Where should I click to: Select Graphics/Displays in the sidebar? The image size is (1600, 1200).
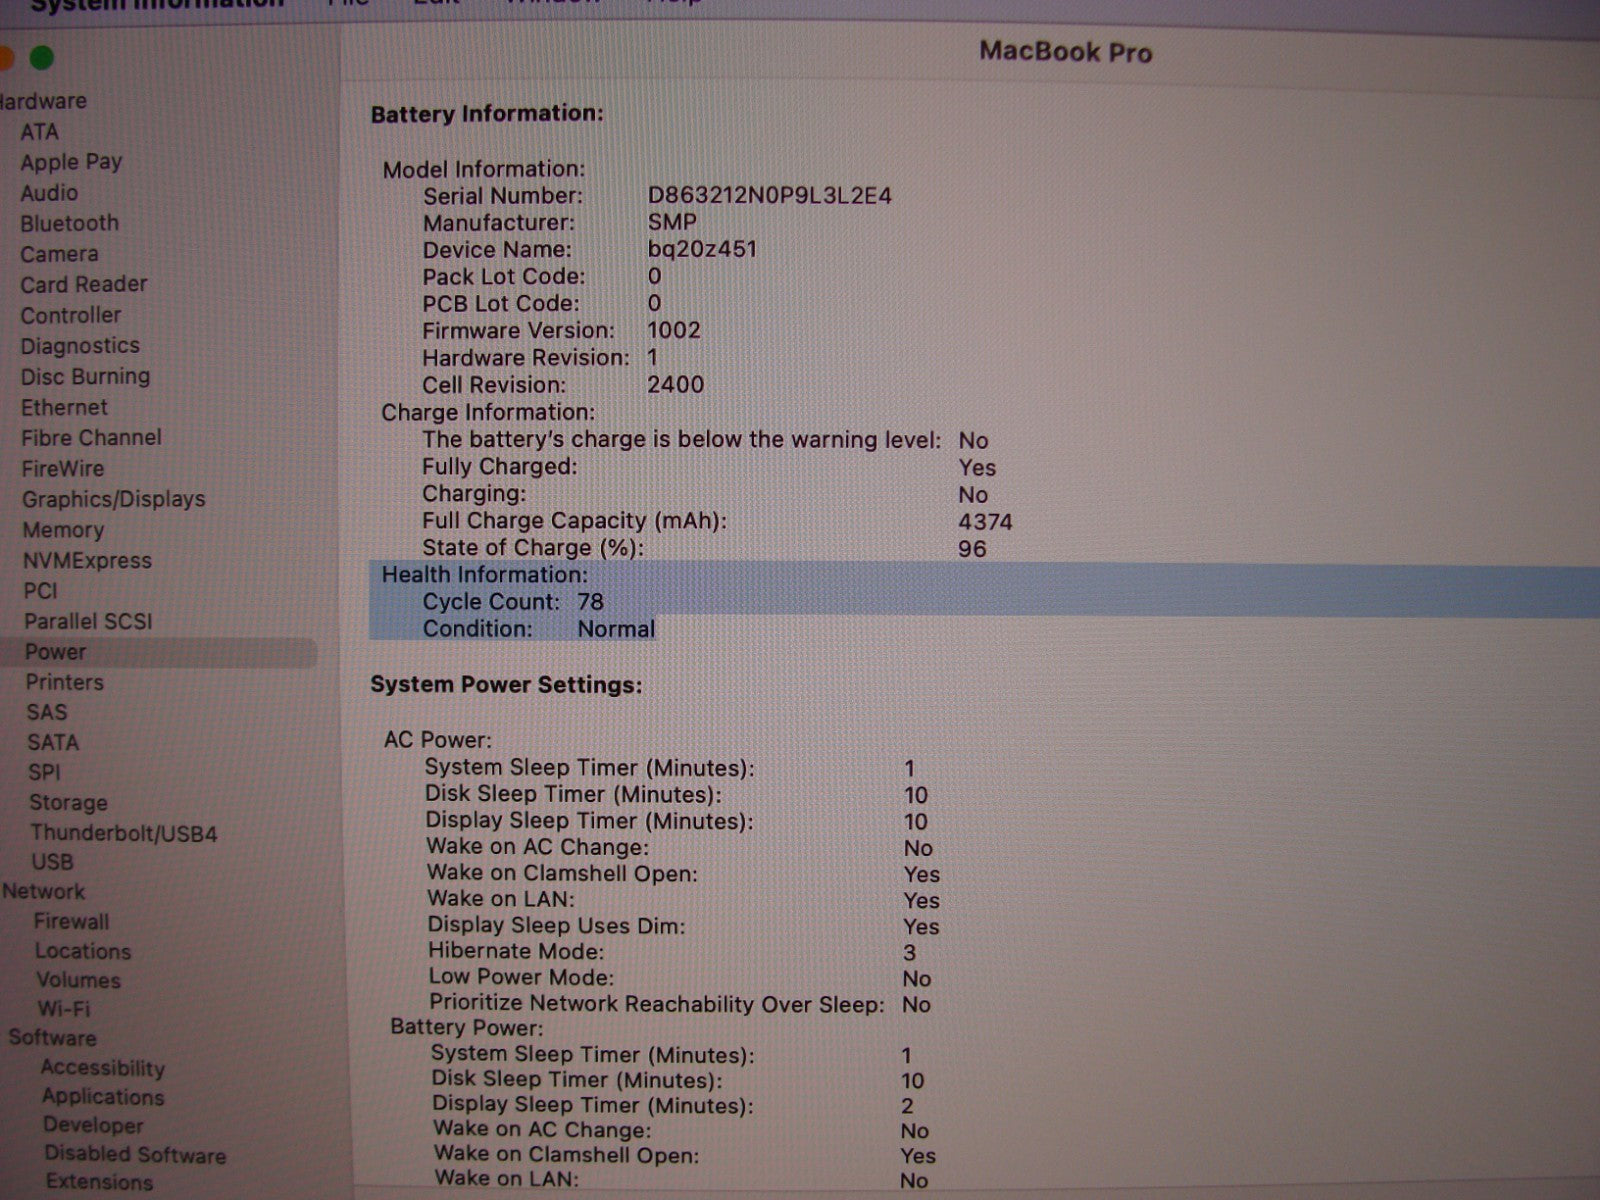[x=113, y=499]
